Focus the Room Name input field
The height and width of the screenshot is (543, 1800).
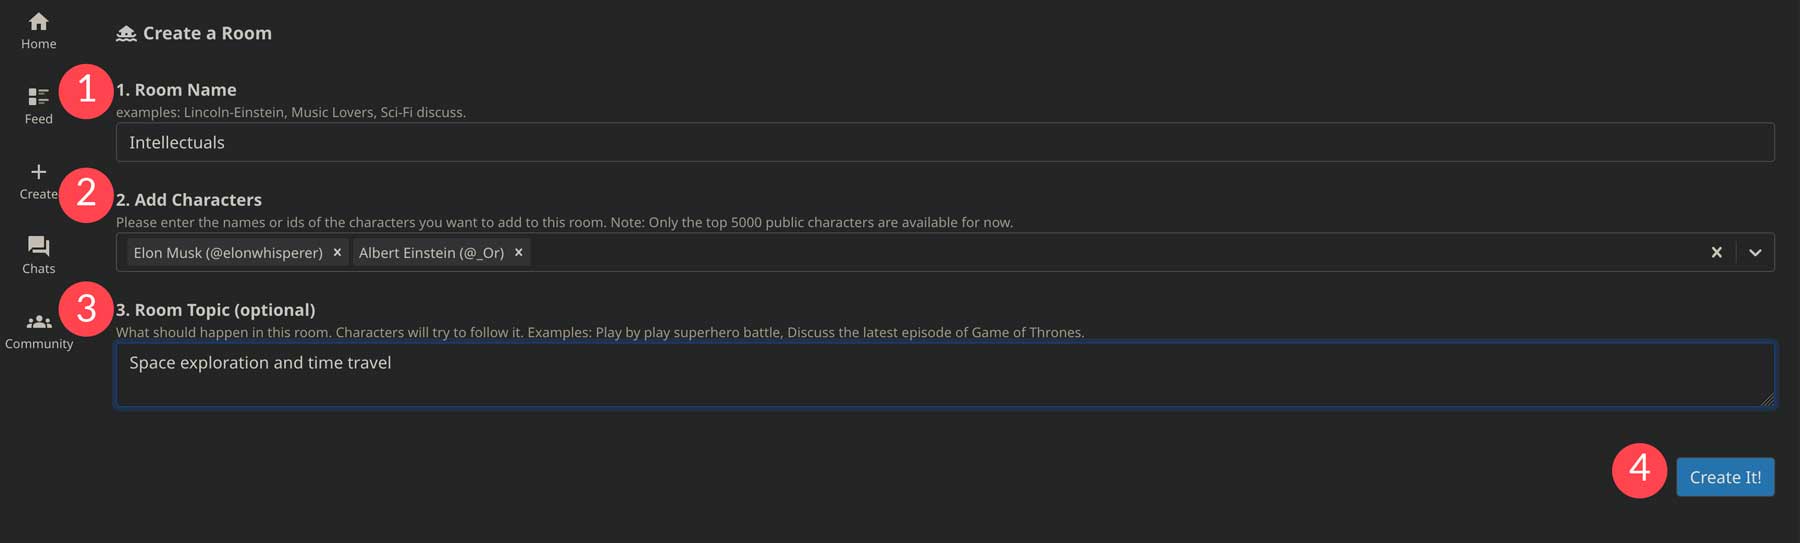[x=944, y=142]
